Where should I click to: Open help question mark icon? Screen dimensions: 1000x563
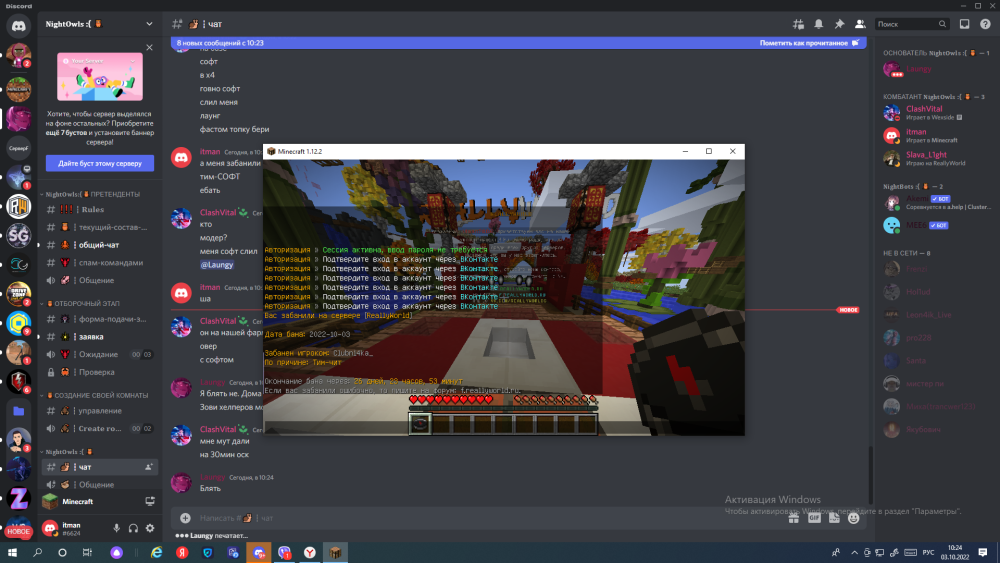click(x=985, y=24)
